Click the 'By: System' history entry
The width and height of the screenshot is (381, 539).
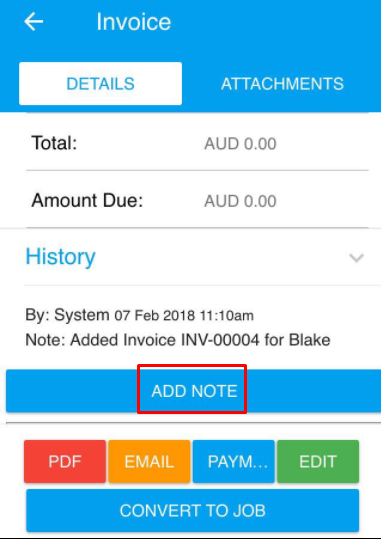(67, 315)
